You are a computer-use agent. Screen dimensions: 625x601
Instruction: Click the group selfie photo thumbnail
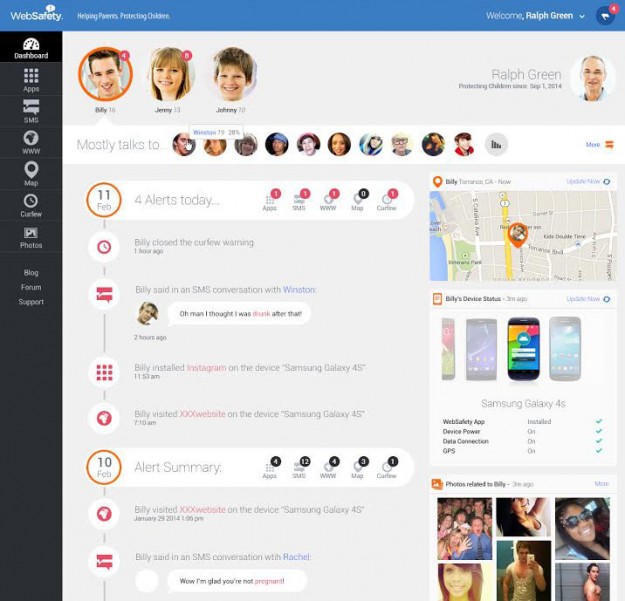click(x=465, y=528)
